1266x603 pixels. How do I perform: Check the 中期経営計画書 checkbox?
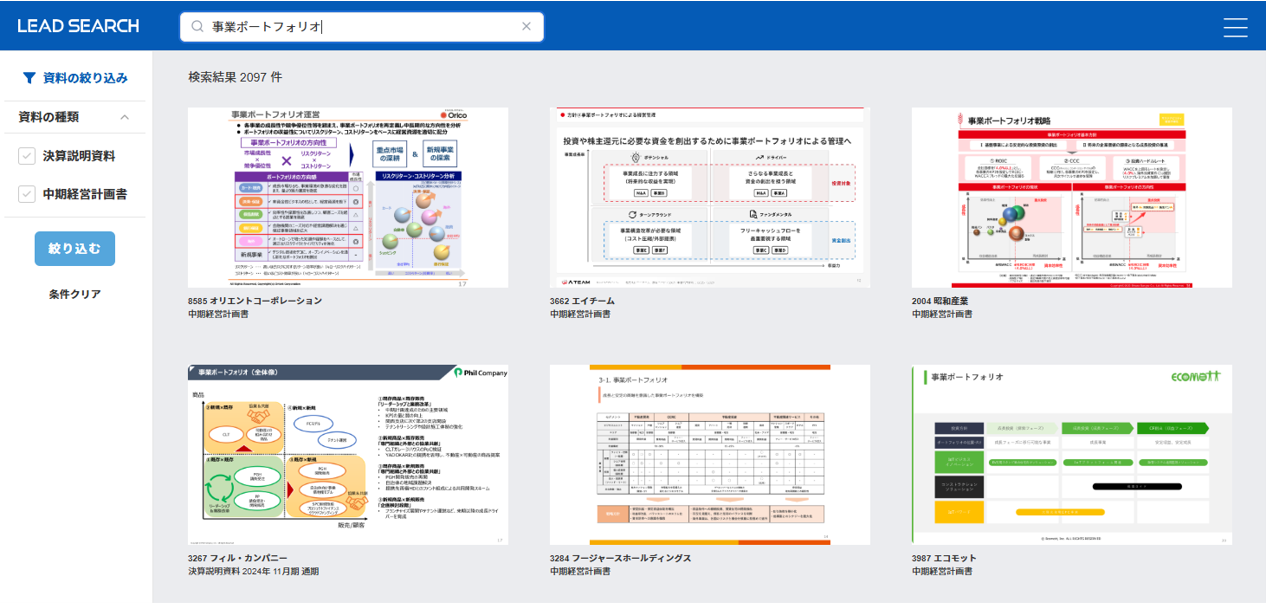click(27, 194)
